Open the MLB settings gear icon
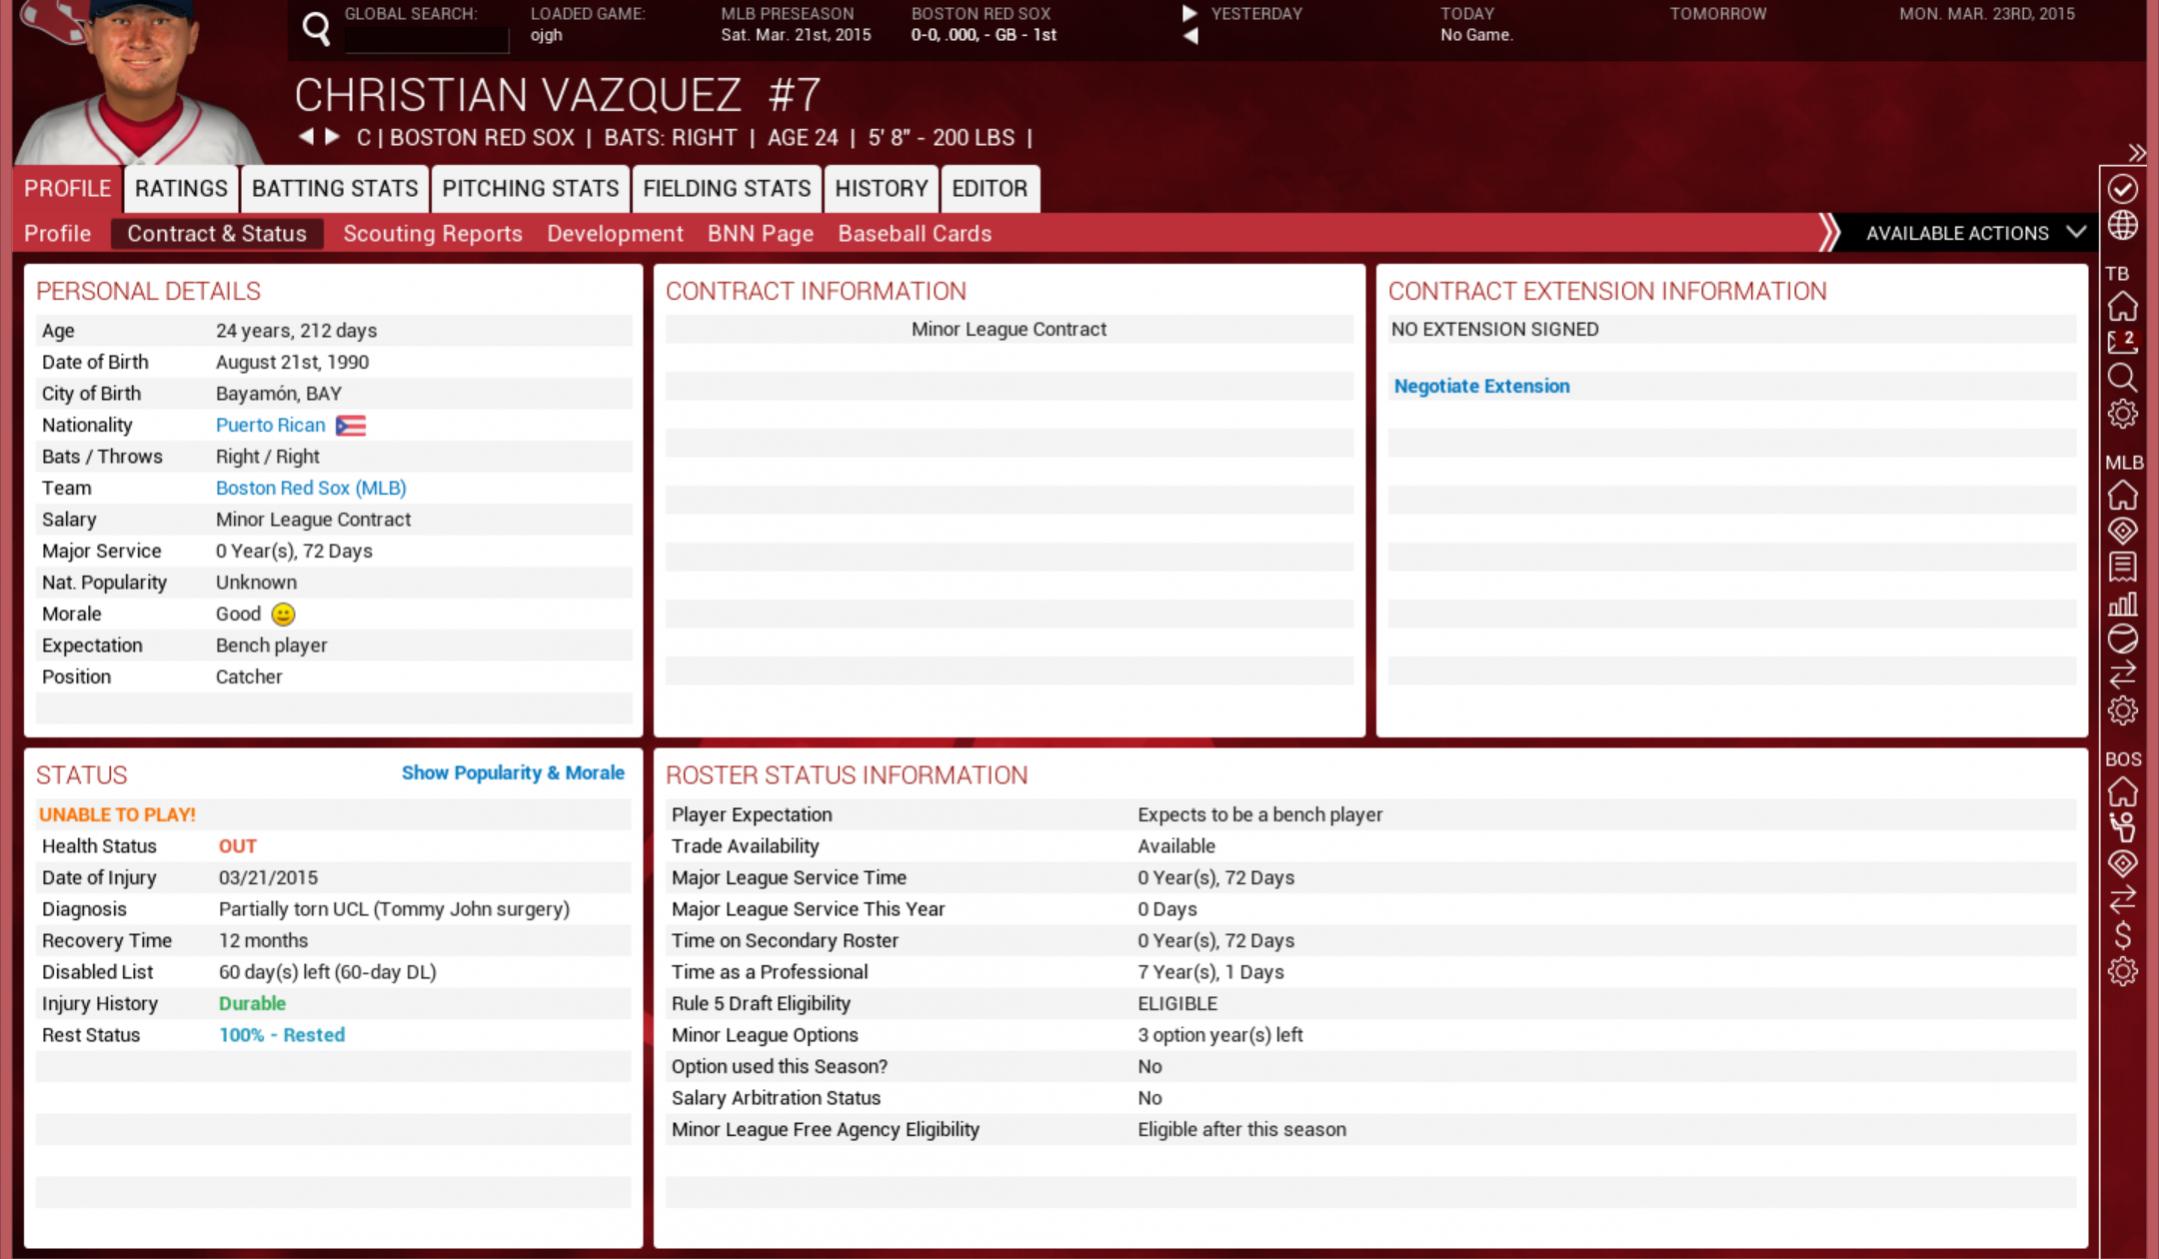The height and width of the screenshot is (1259, 2159). (x=2122, y=711)
